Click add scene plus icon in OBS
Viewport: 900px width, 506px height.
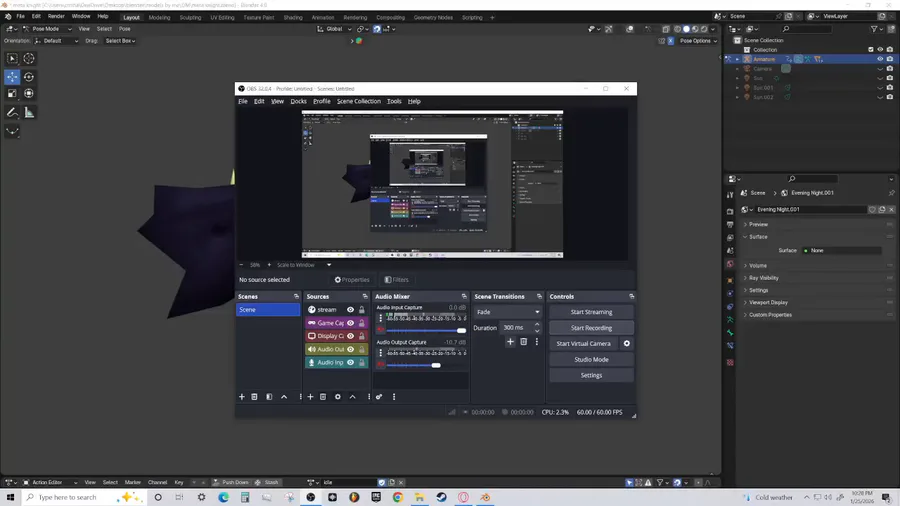242,397
